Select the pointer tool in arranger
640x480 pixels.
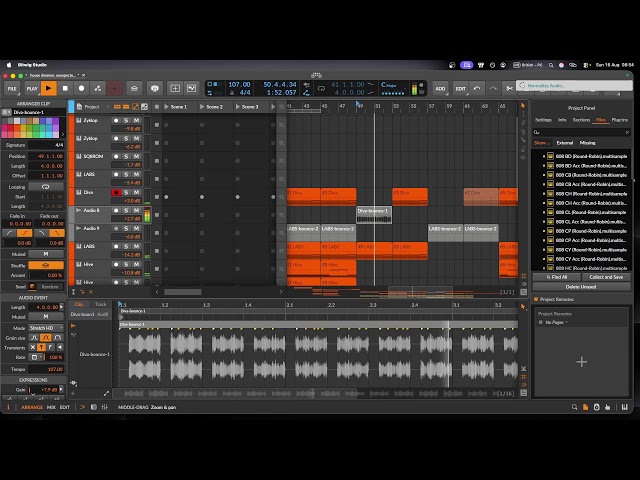tap(523, 106)
